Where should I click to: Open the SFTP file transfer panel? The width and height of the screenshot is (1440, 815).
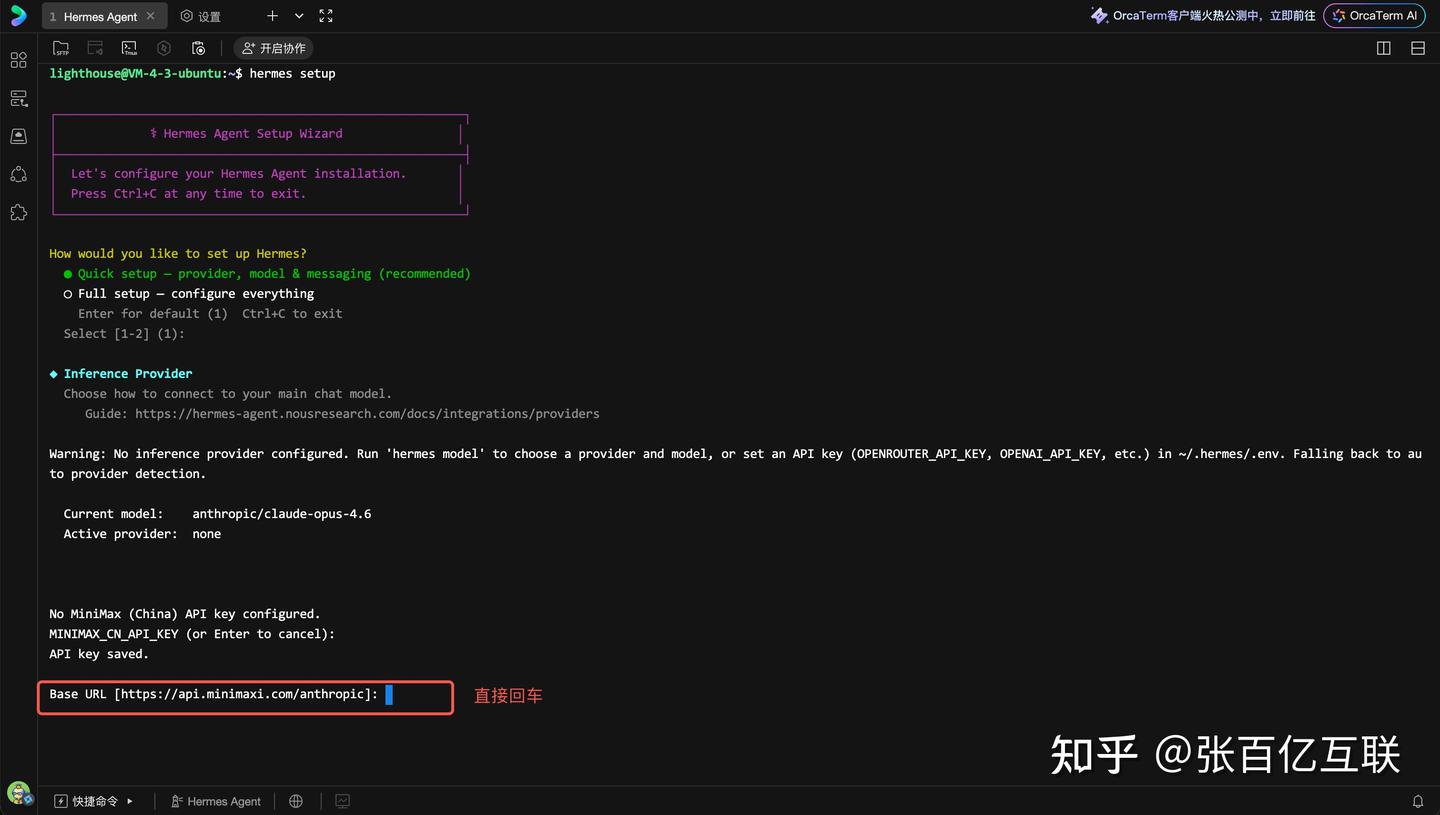point(61,47)
